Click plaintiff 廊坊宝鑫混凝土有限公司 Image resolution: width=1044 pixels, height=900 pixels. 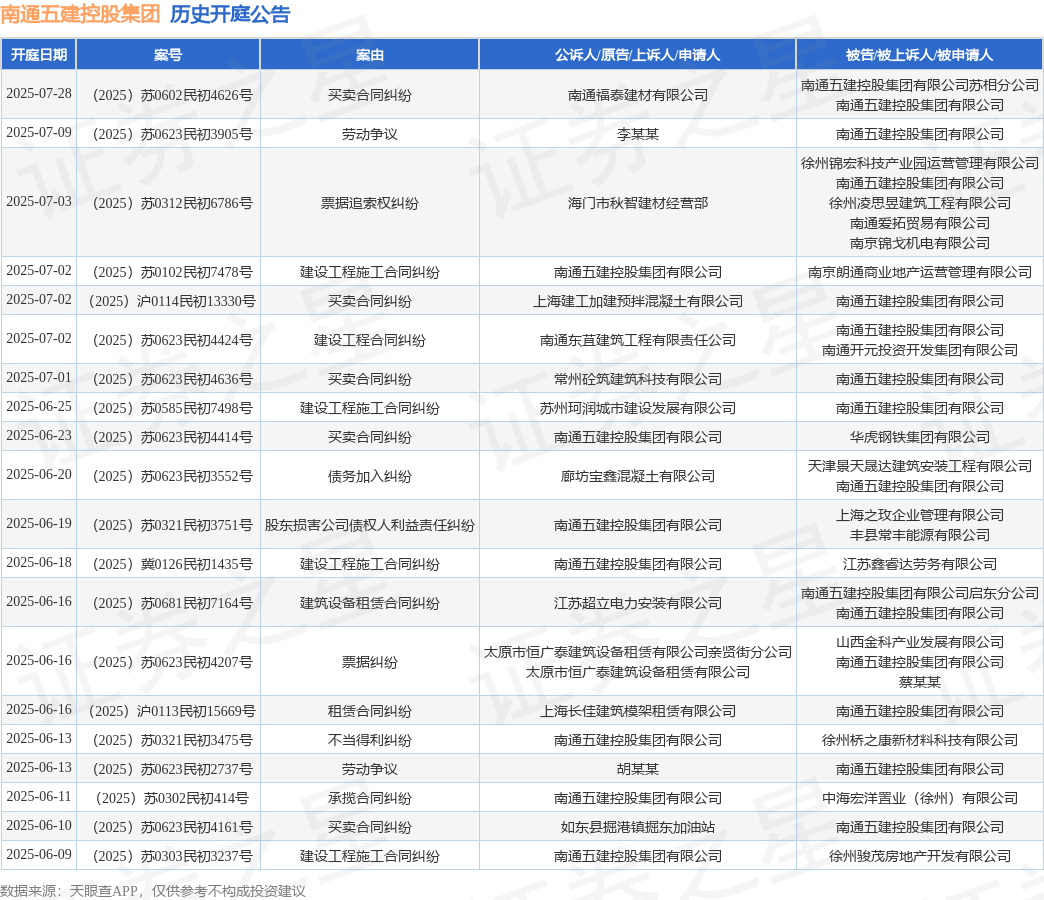point(638,476)
